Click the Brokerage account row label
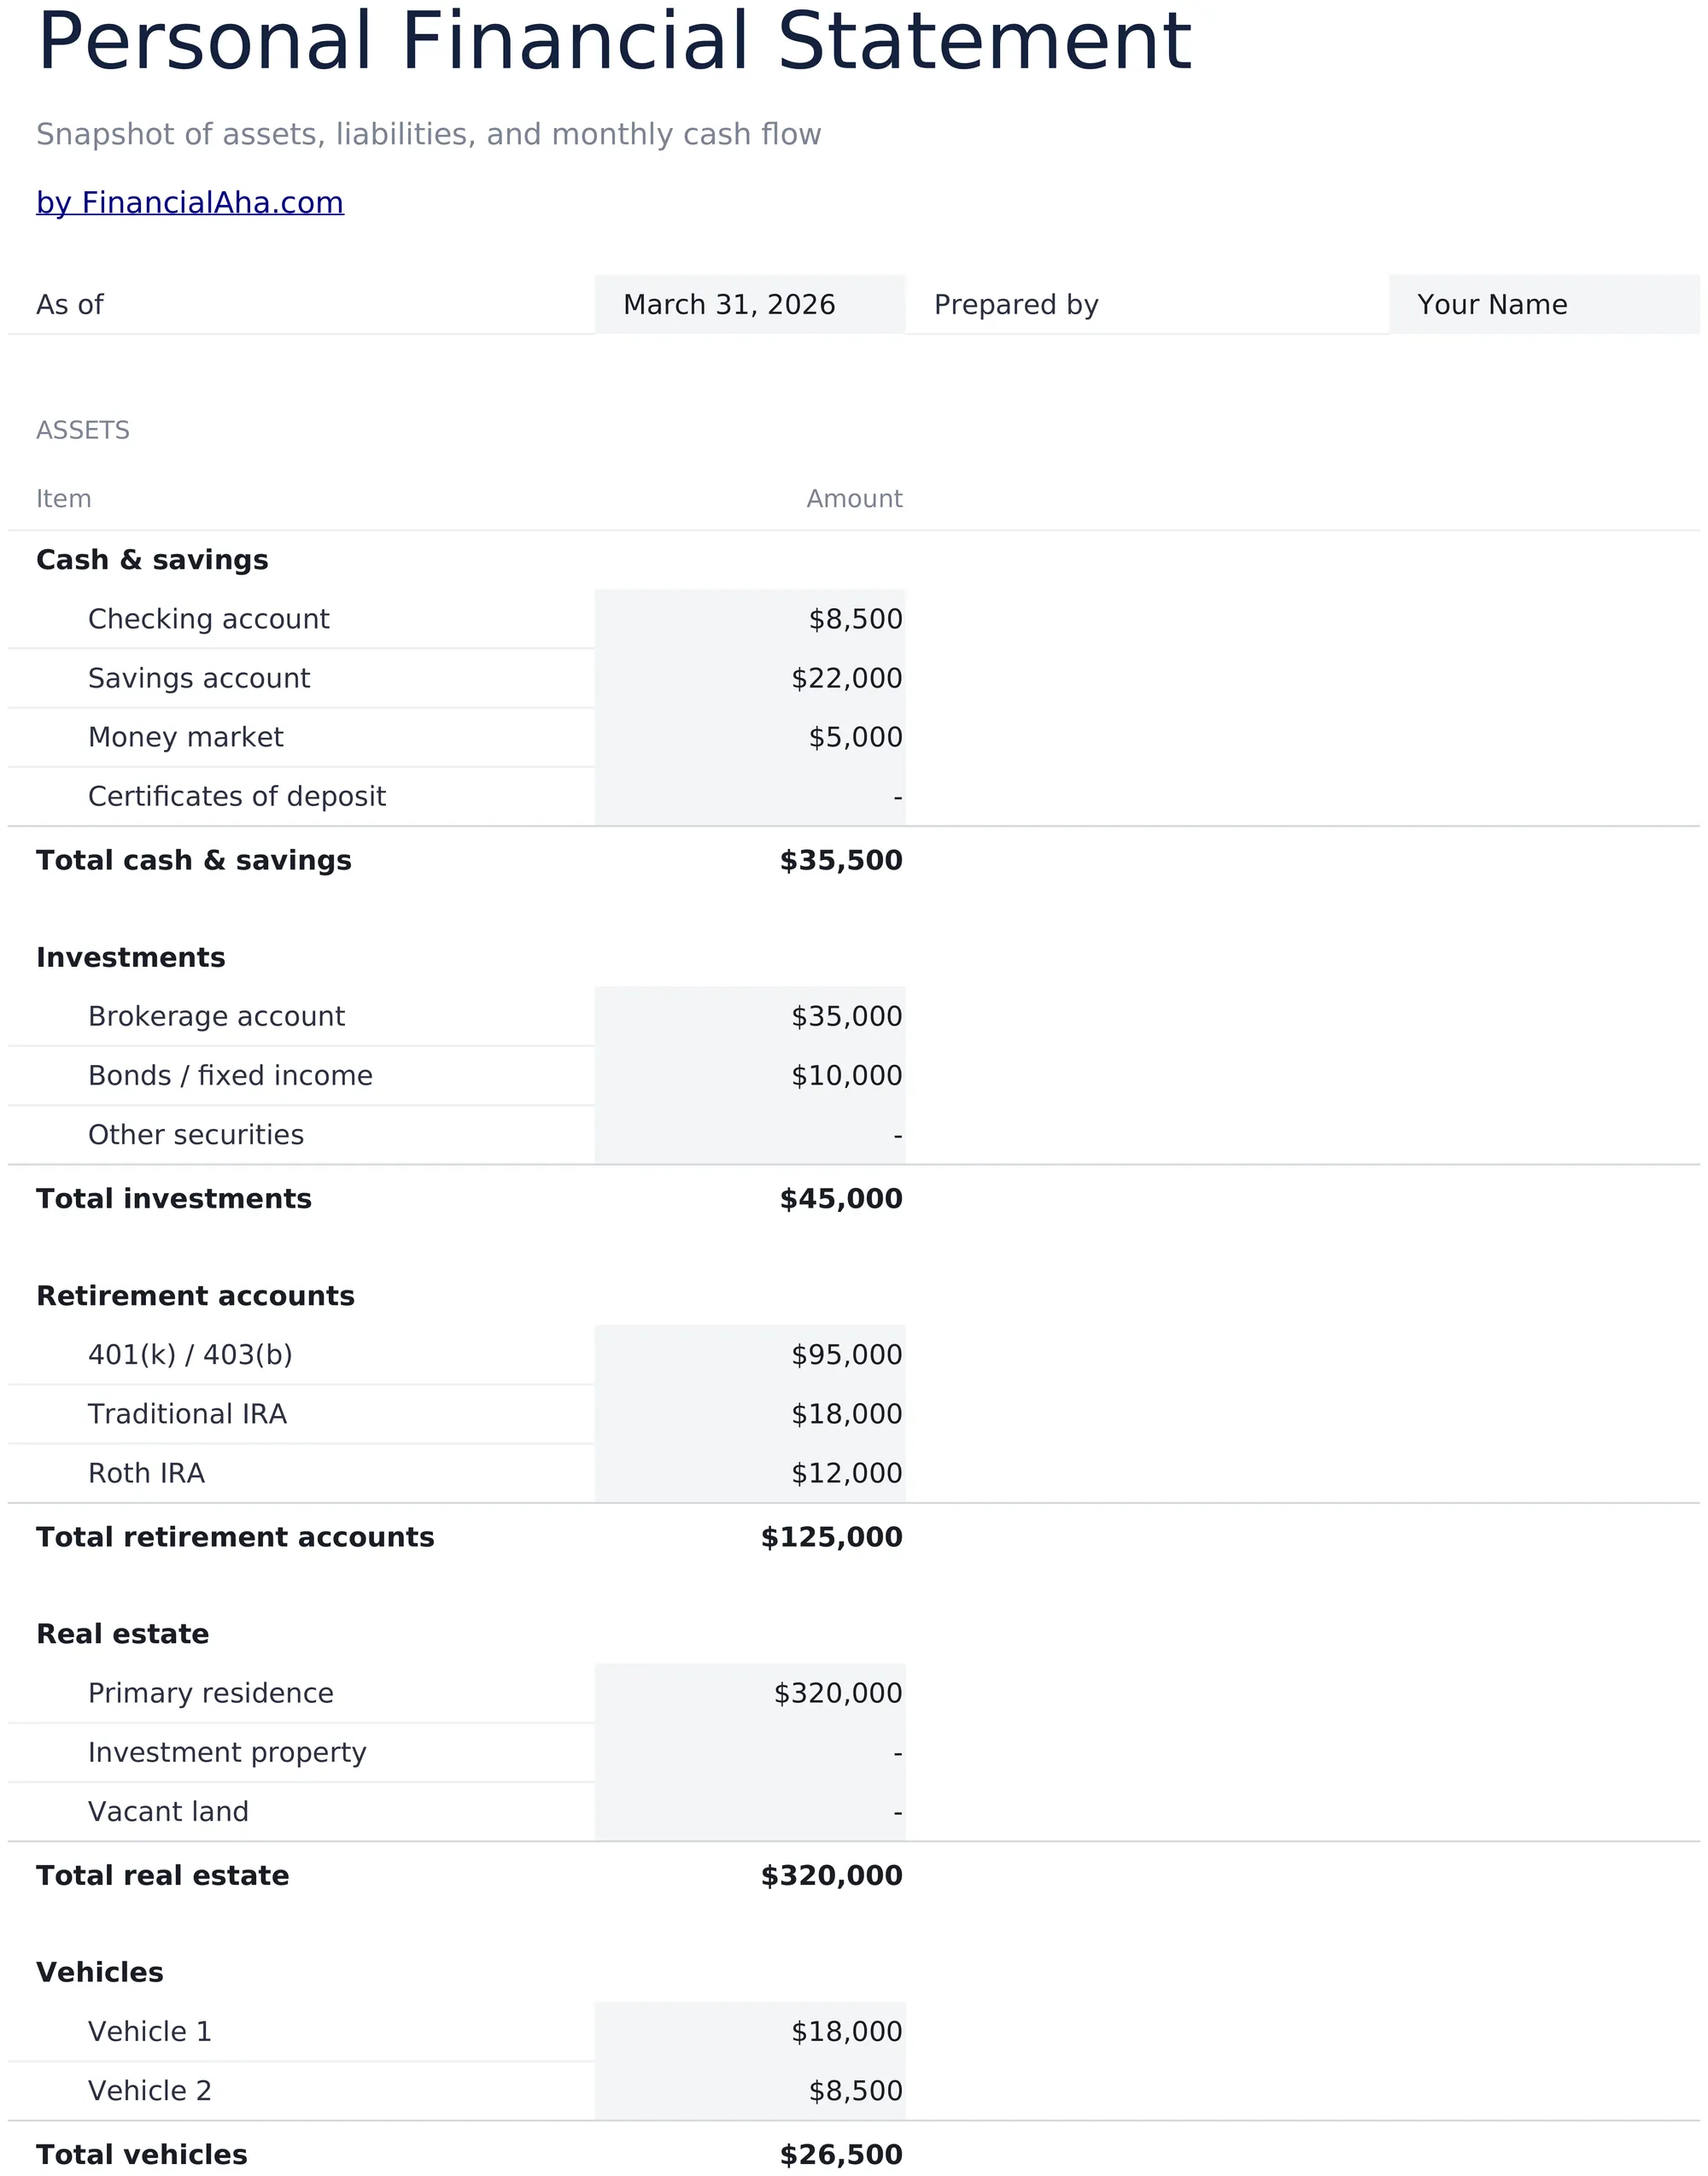1708x2176 pixels. (216, 1017)
